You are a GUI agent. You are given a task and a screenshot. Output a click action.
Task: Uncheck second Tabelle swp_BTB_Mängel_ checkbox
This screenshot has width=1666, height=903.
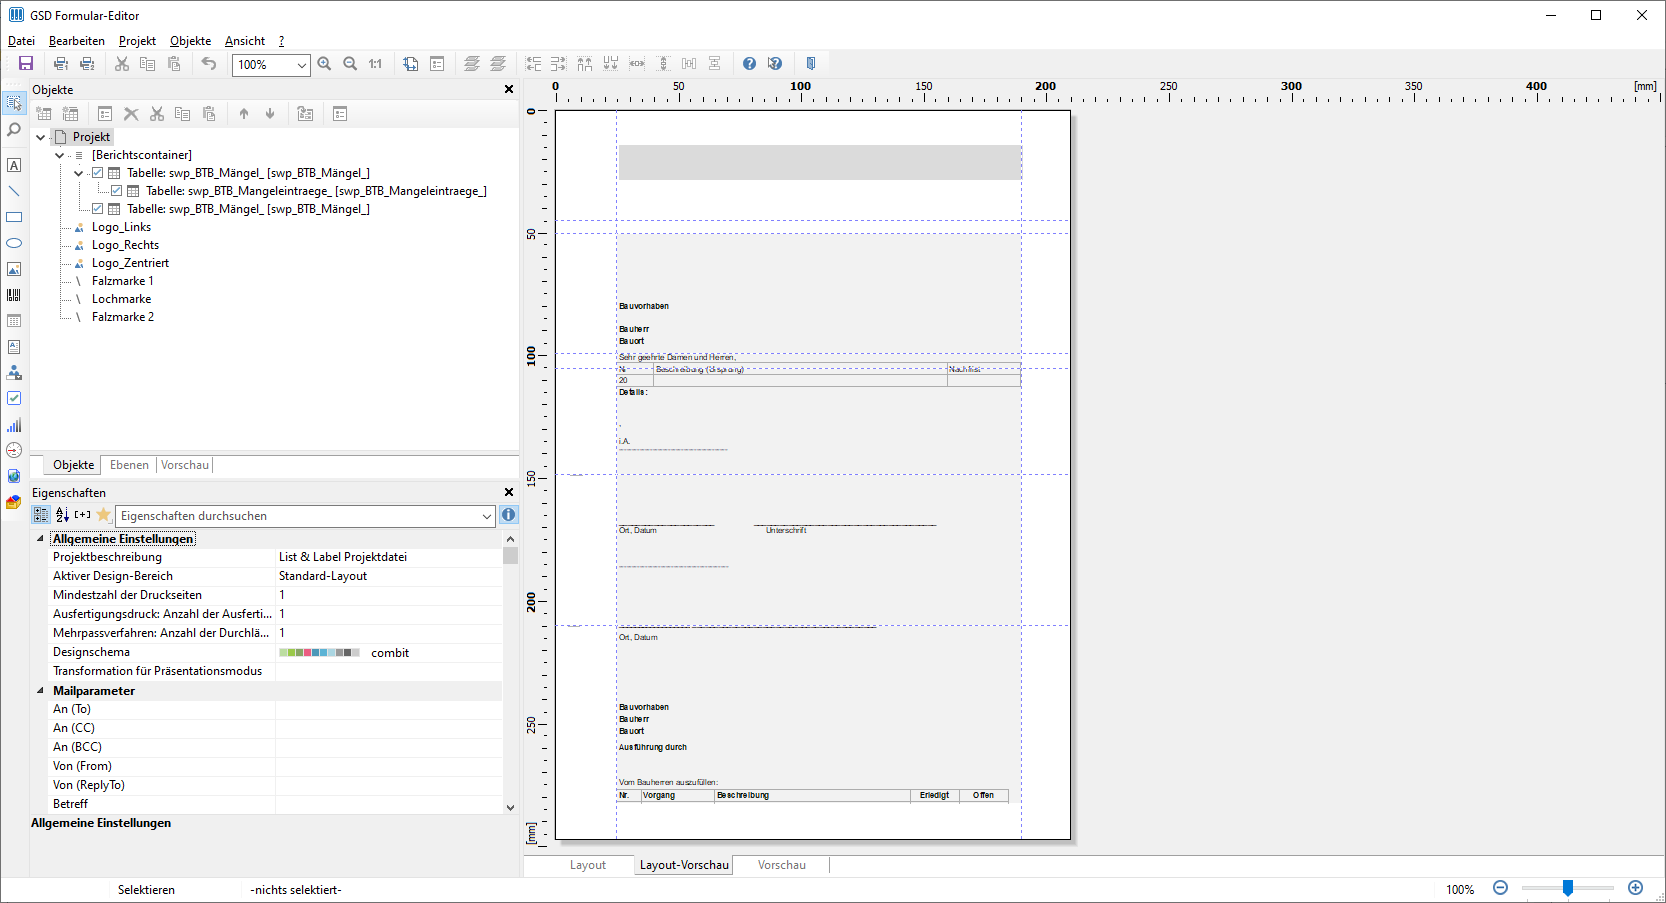point(98,209)
